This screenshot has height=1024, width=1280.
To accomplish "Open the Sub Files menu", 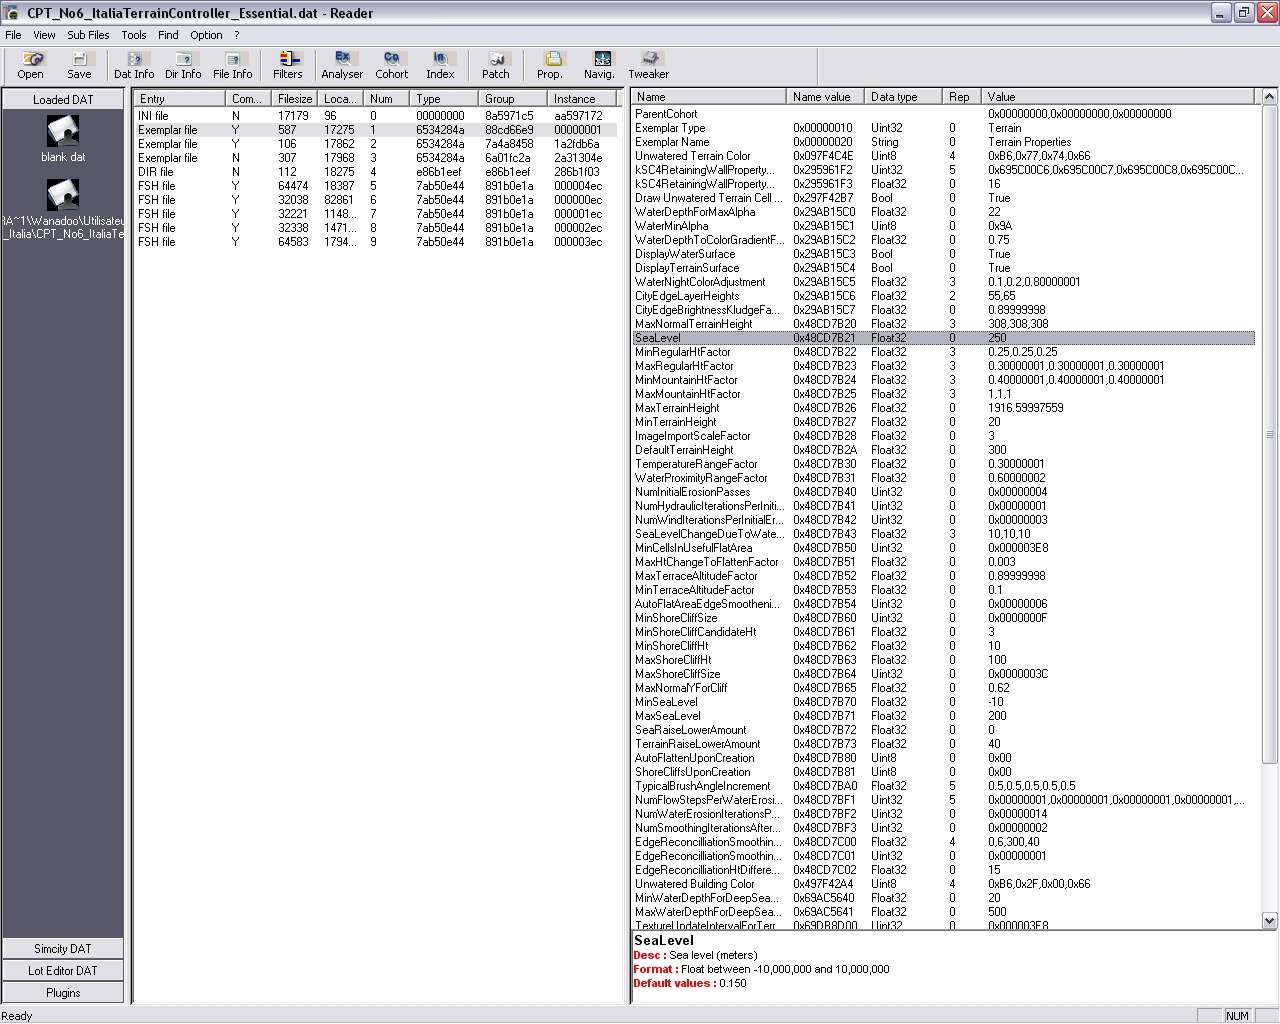I will click(x=88, y=35).
